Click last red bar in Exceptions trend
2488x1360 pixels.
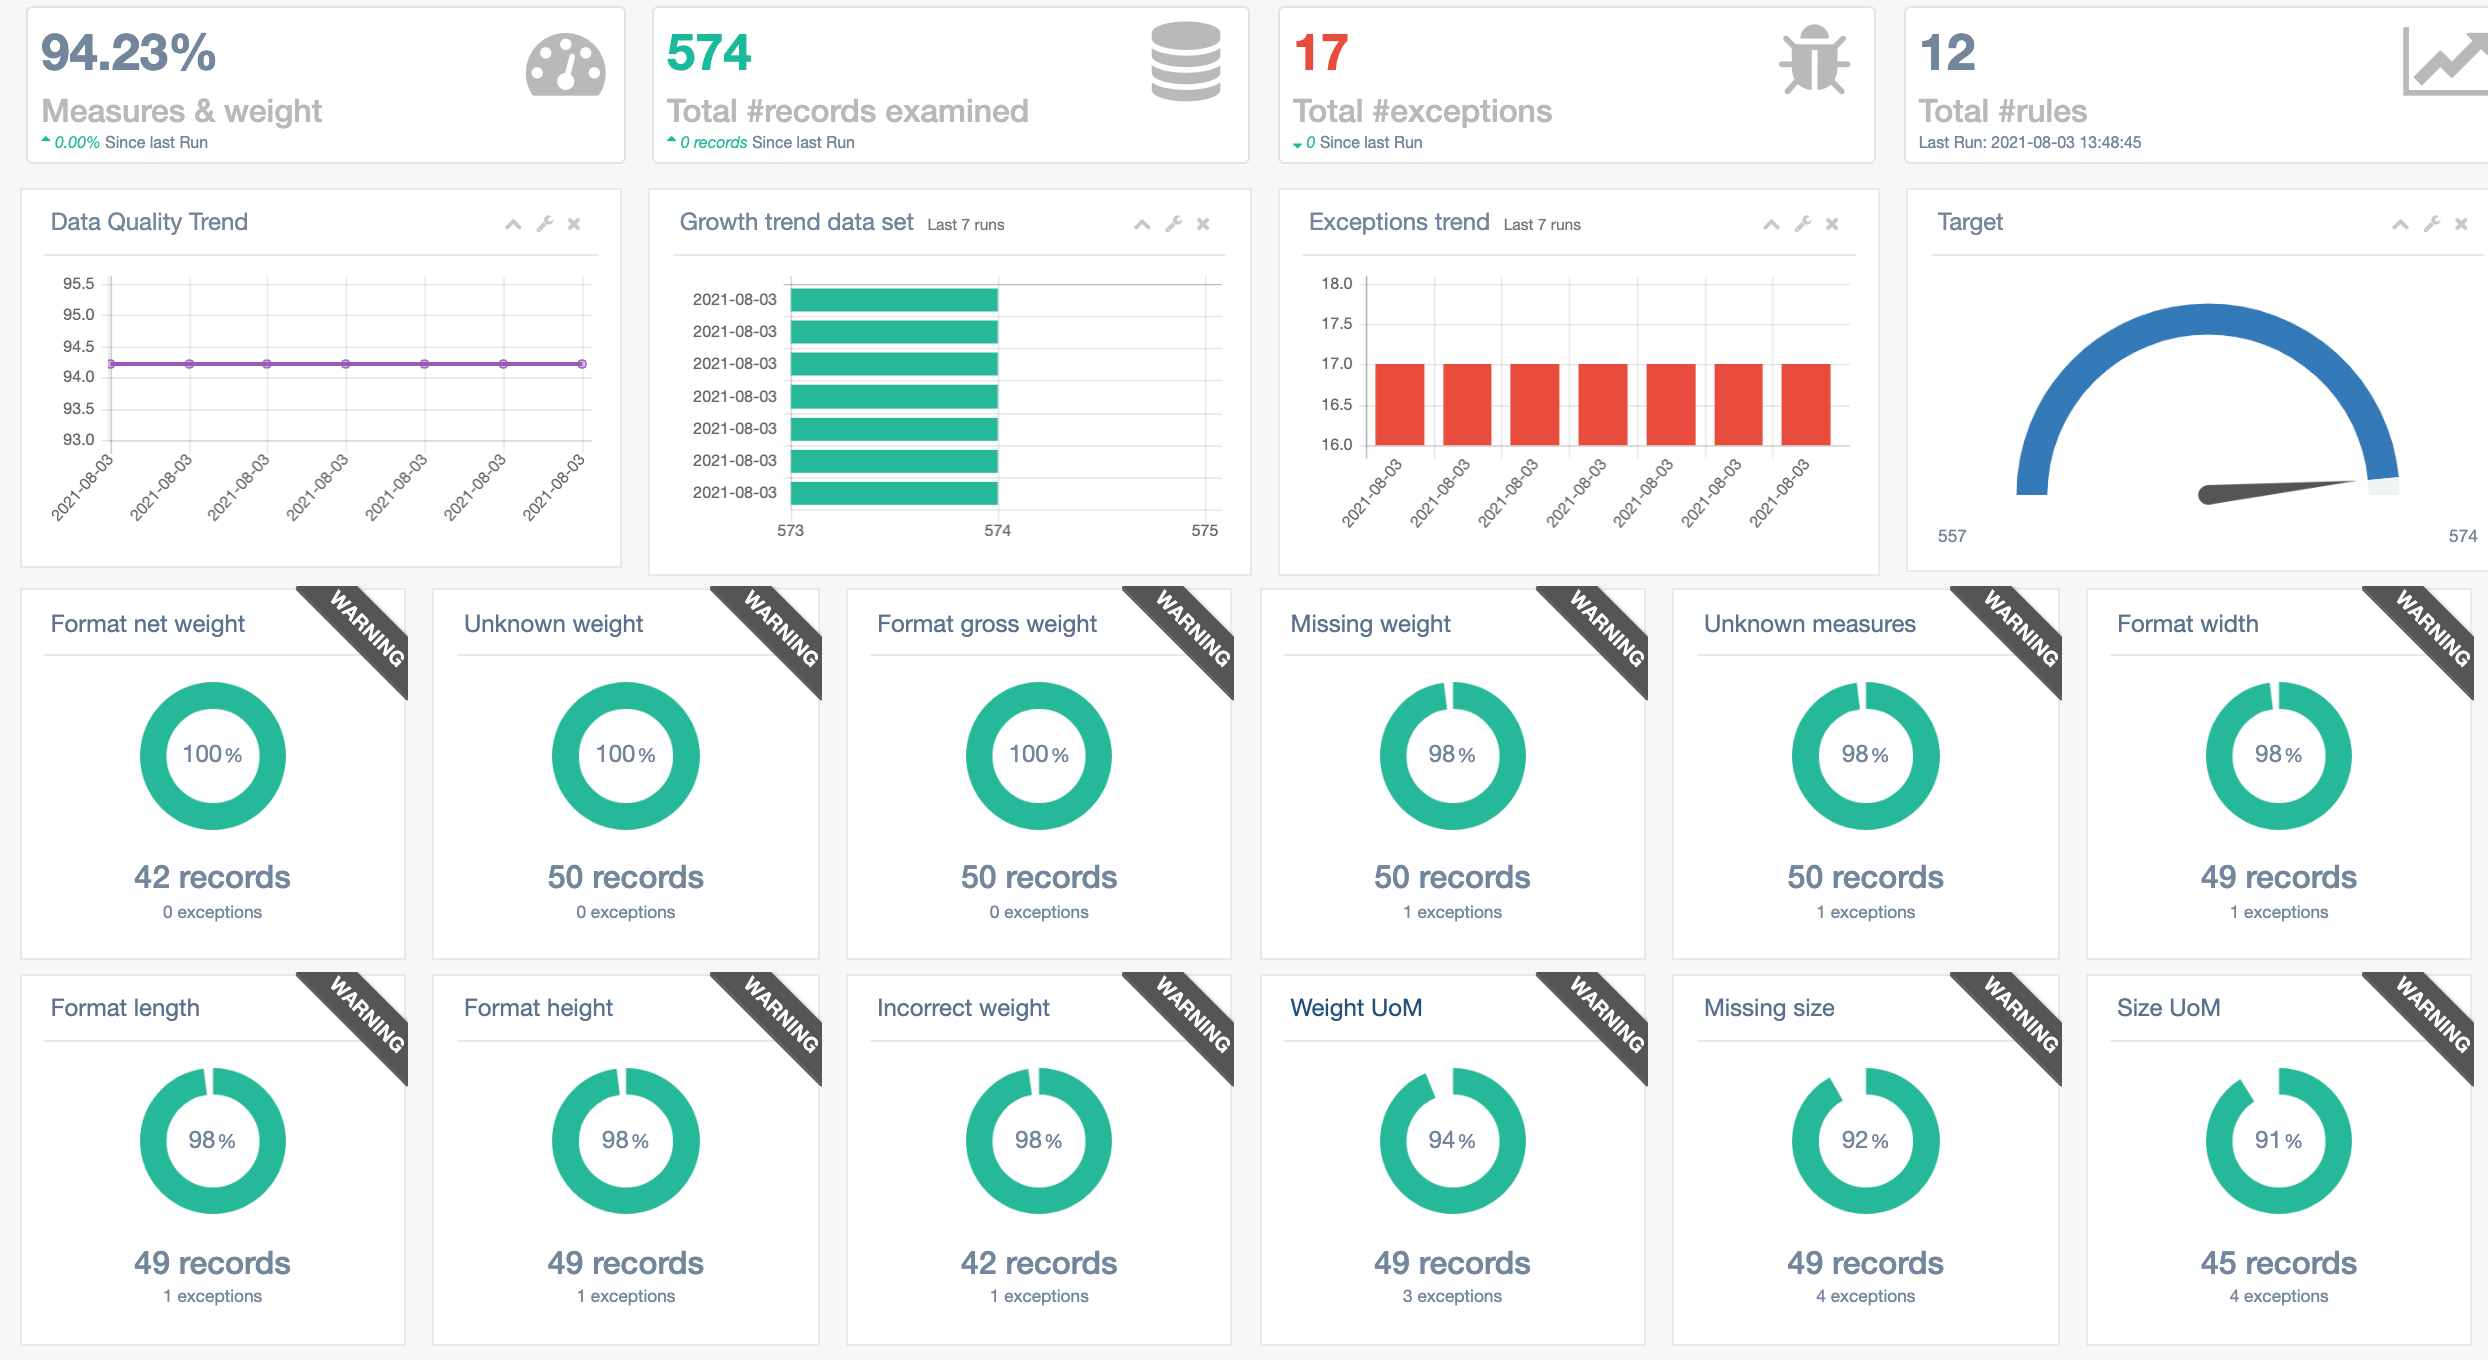1806,404
